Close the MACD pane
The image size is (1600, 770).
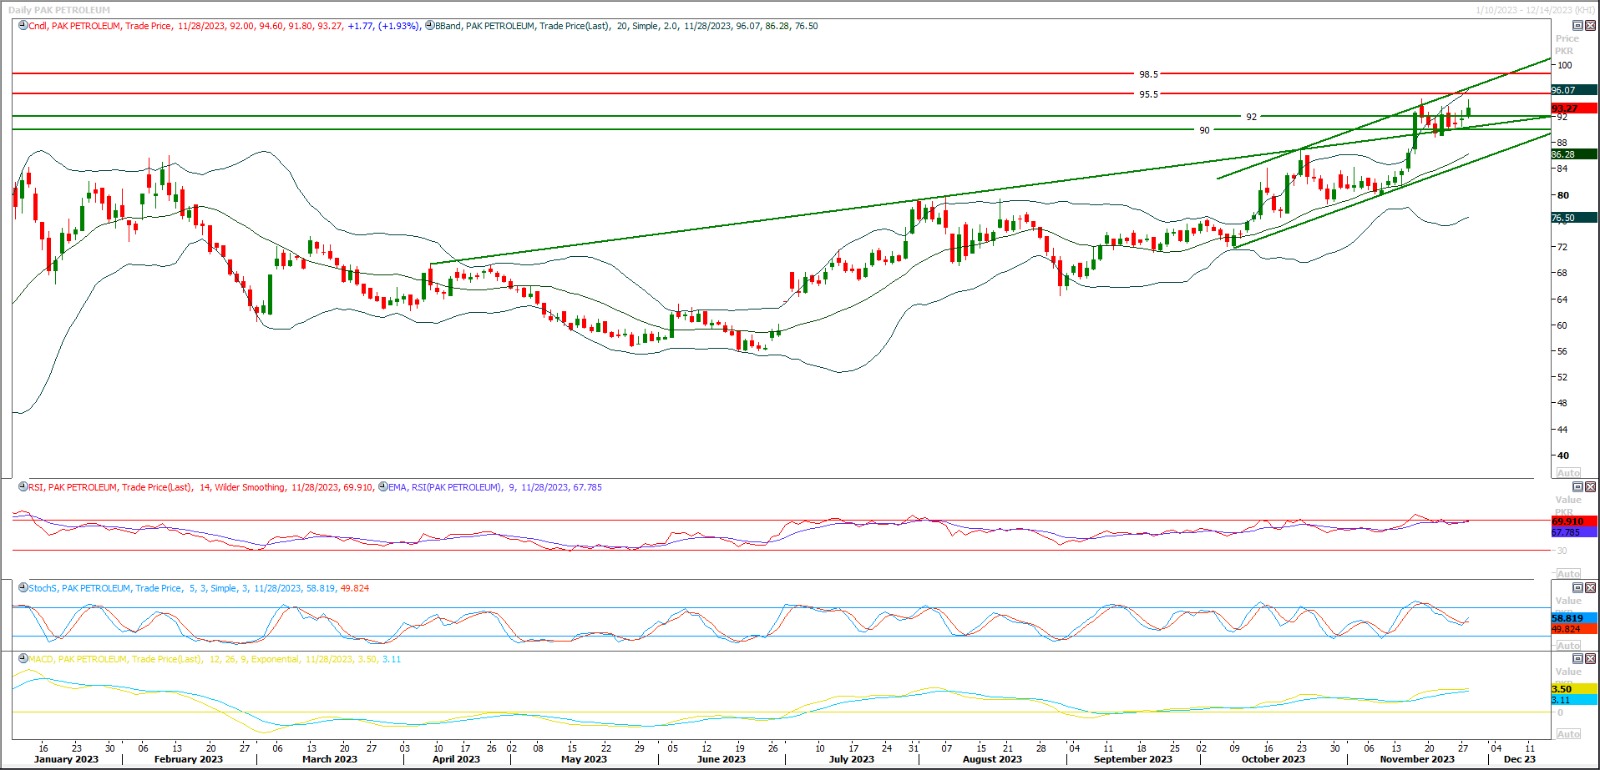pyautogui.click(x=1590, y=659)
